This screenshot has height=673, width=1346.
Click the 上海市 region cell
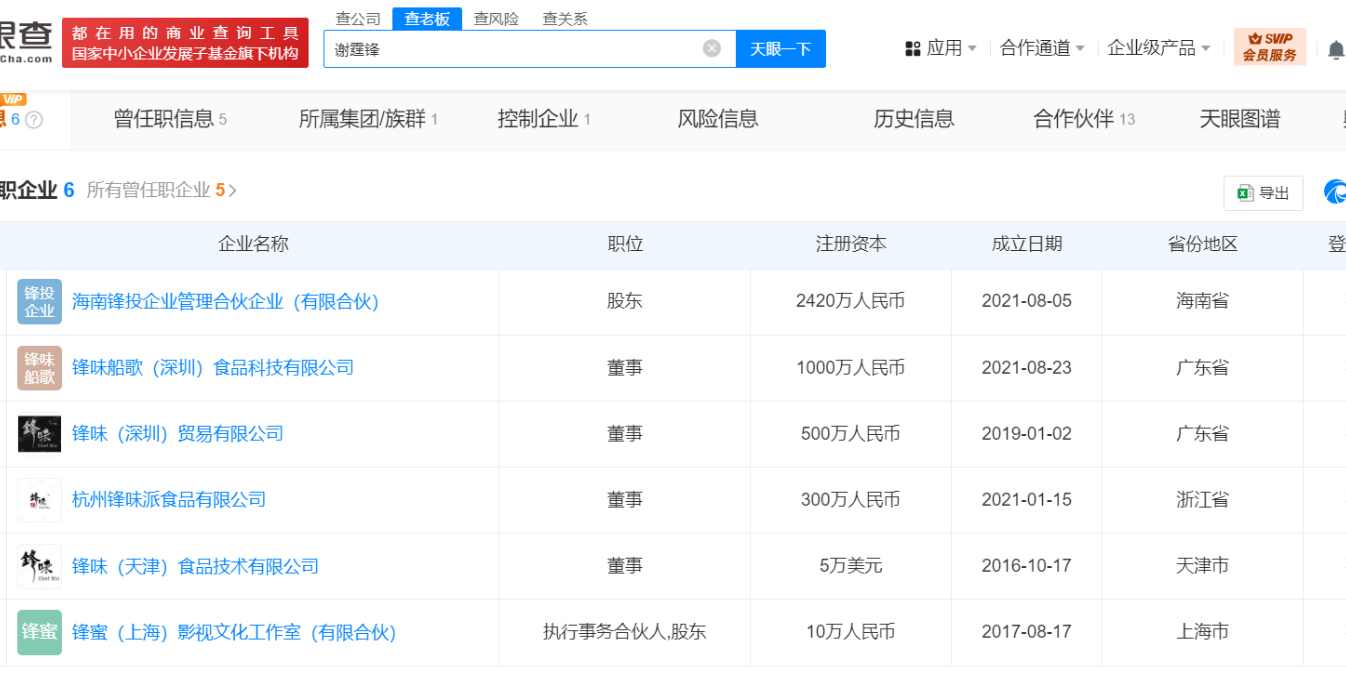[x=1202, y=632]
